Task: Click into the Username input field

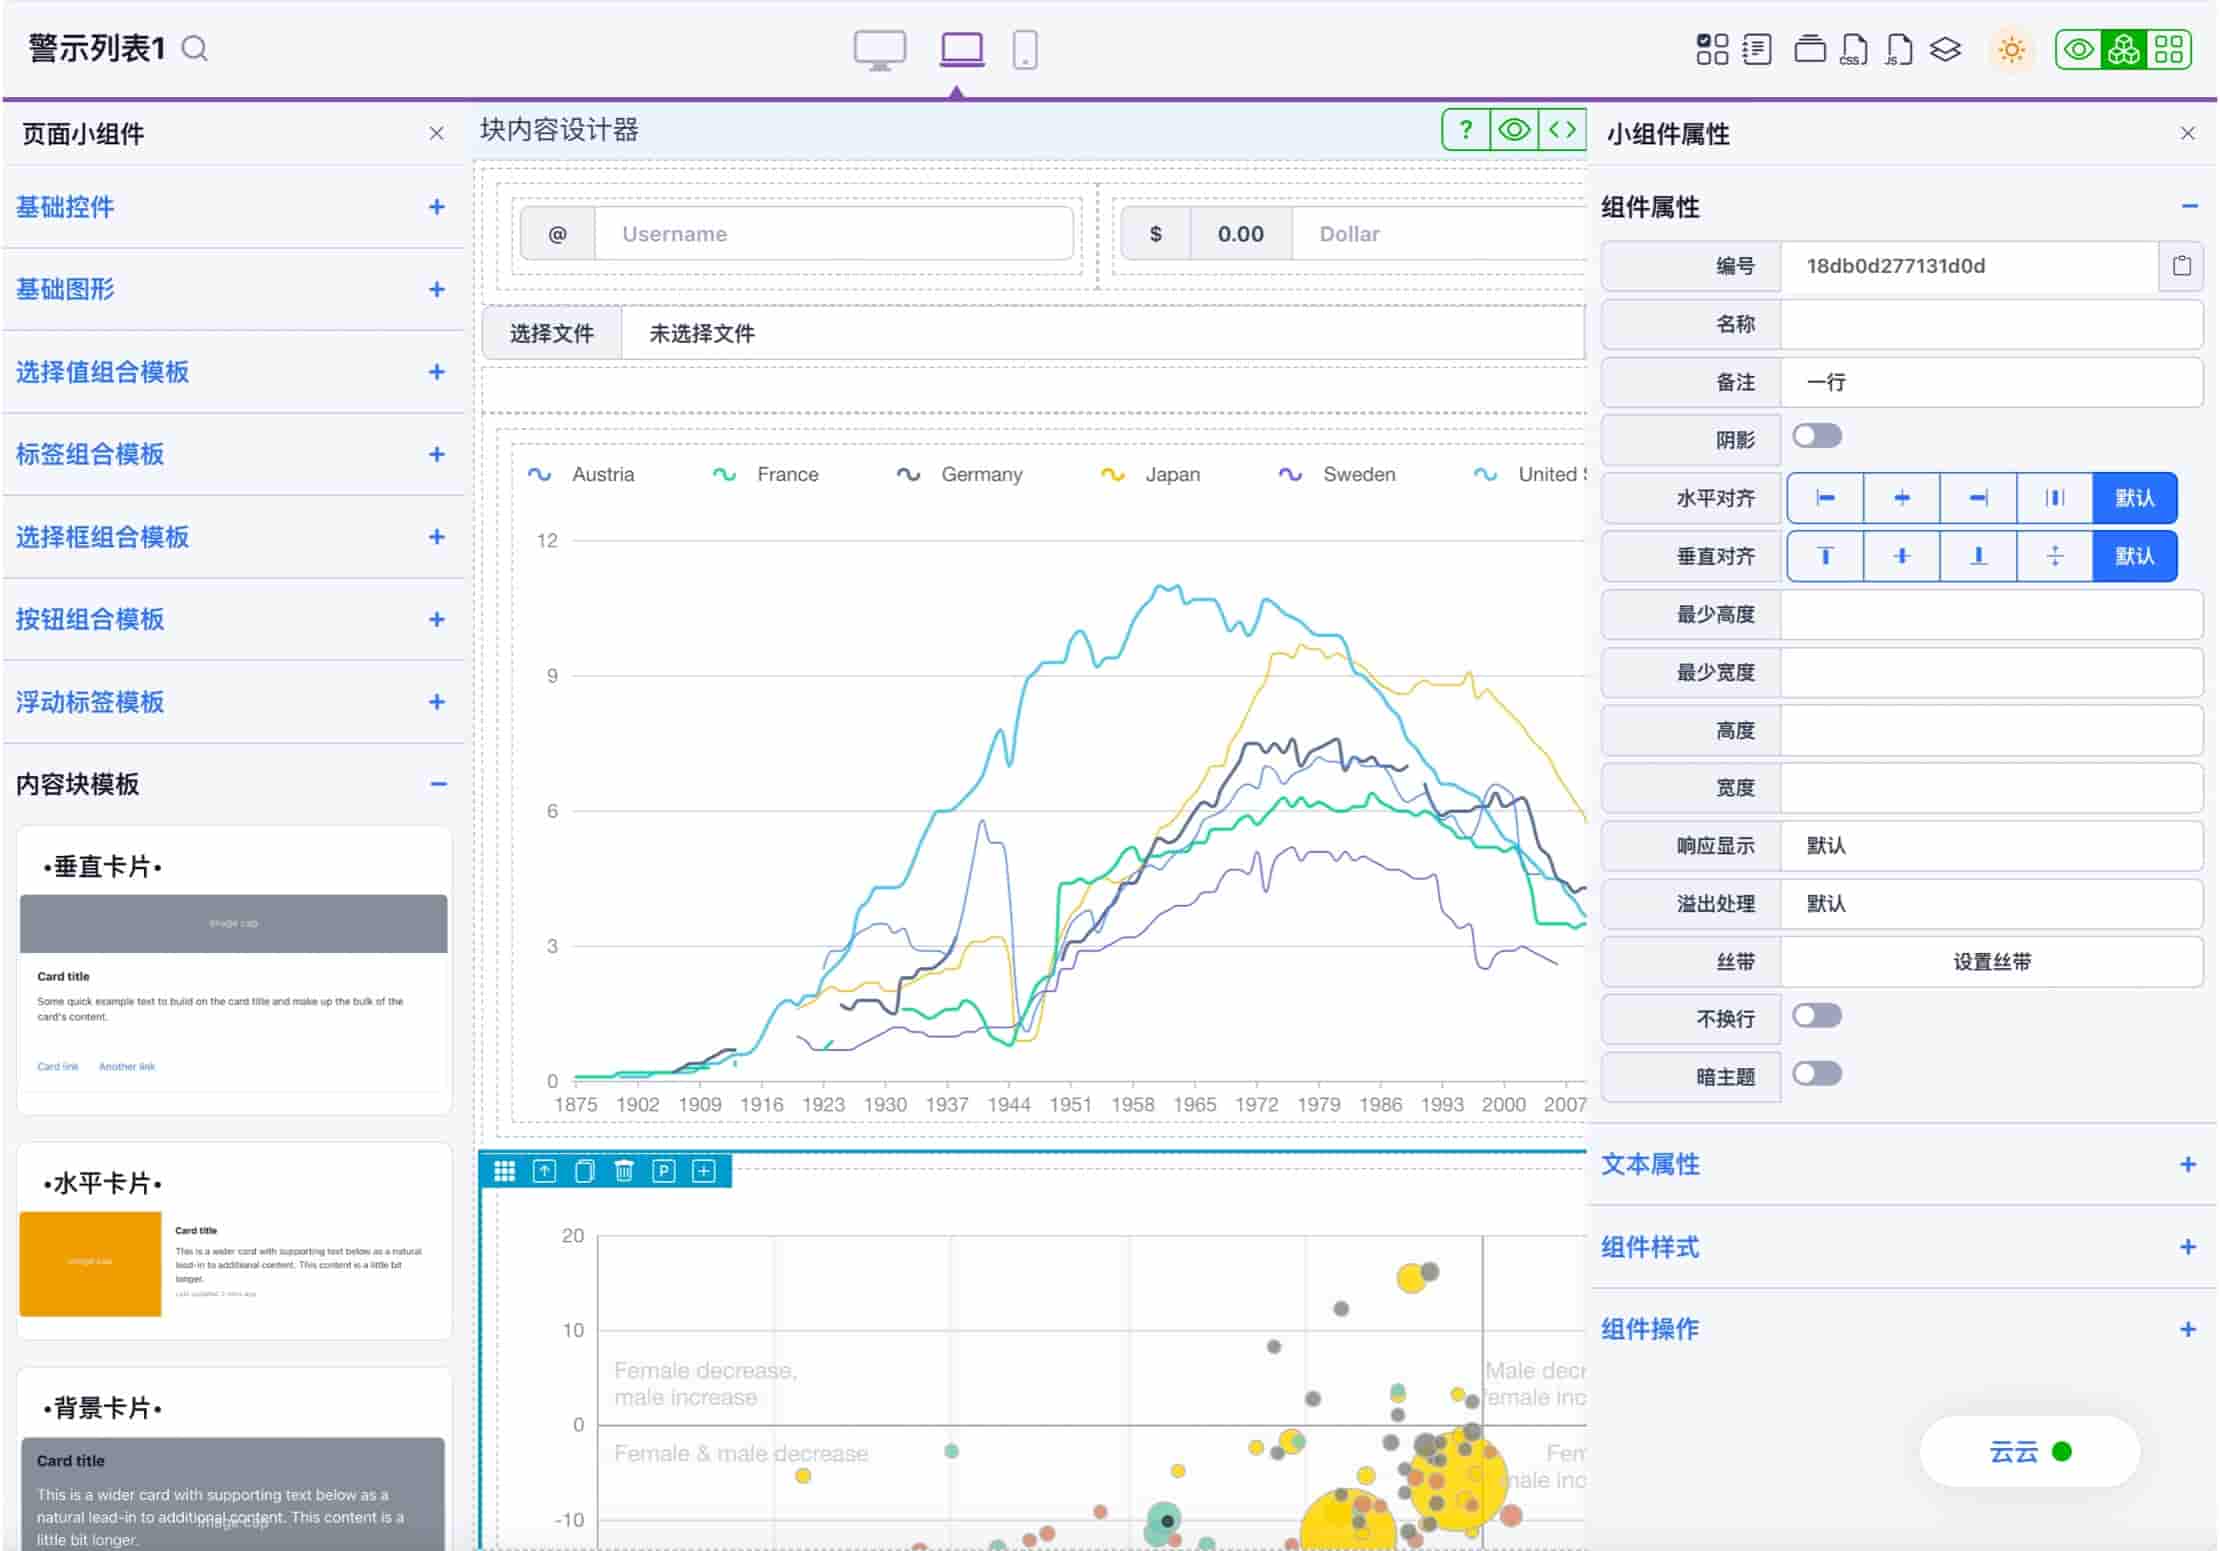Action: pos(833,234)
